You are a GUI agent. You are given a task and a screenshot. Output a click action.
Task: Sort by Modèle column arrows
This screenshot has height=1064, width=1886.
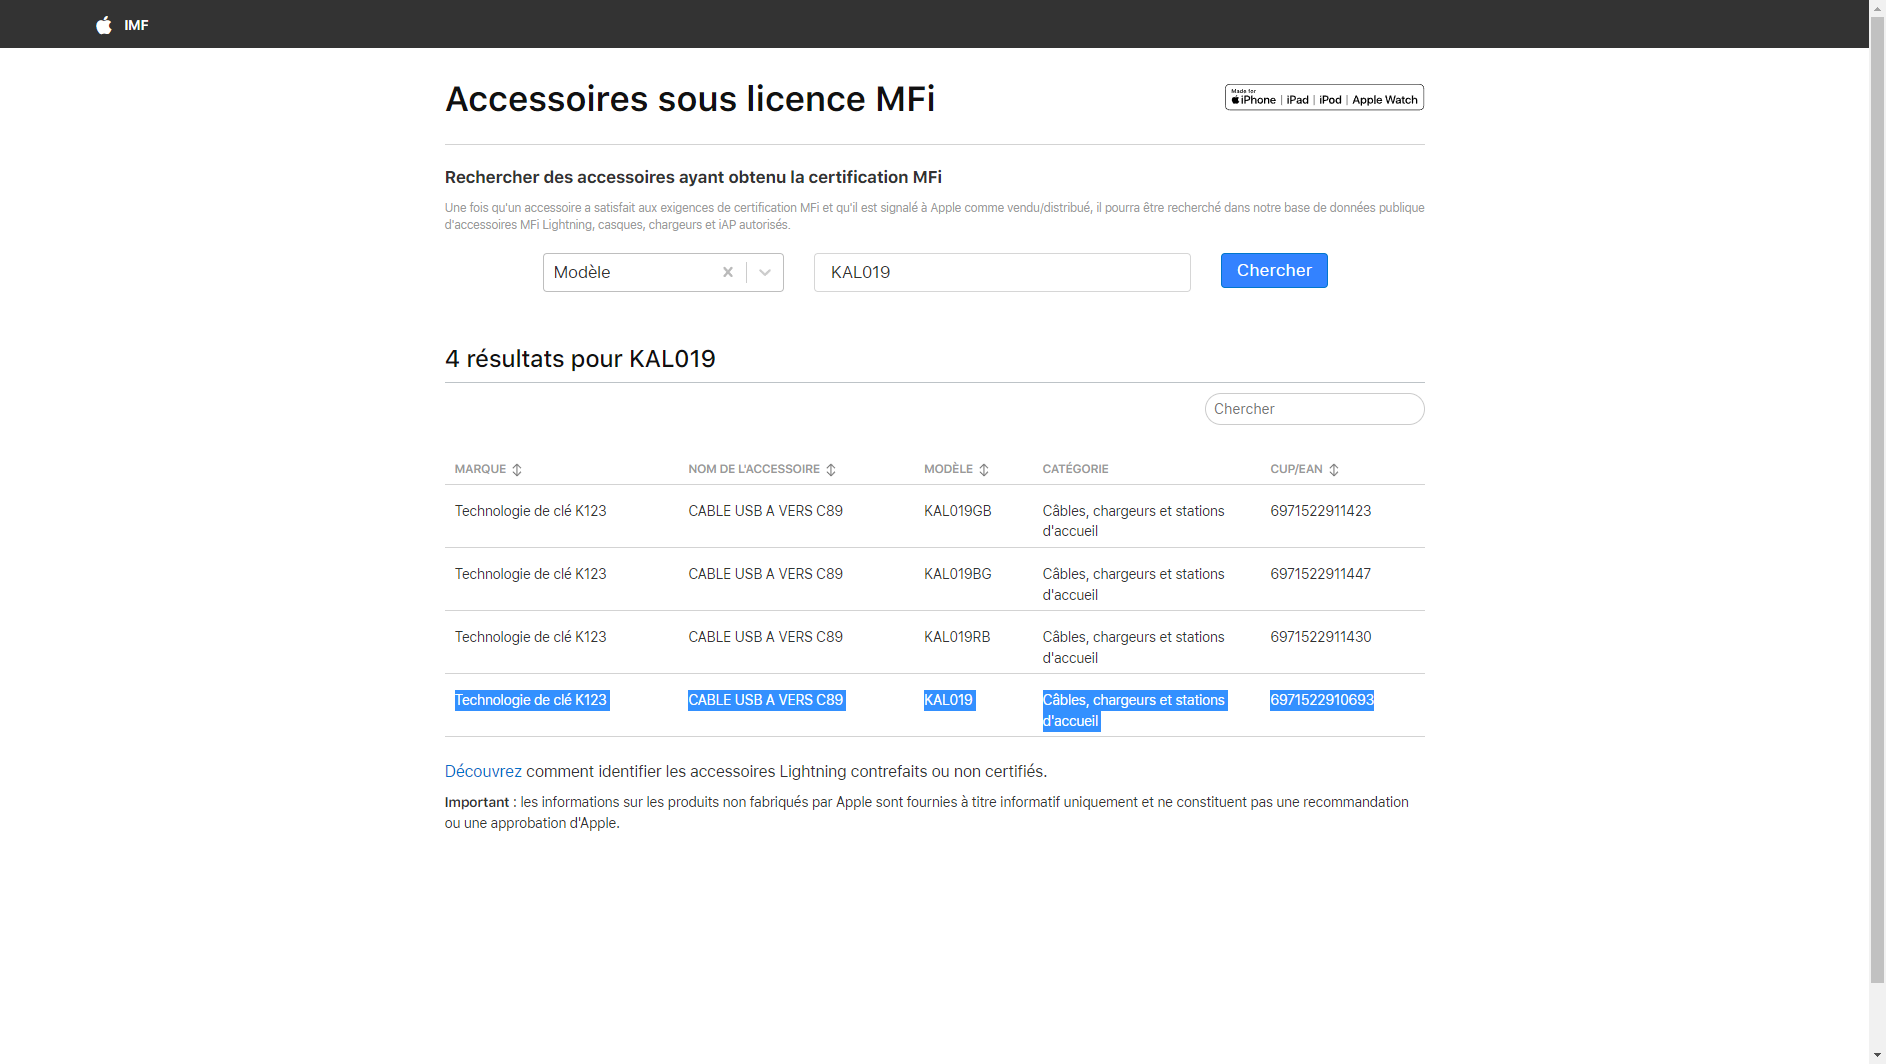(x=984, y=470)
